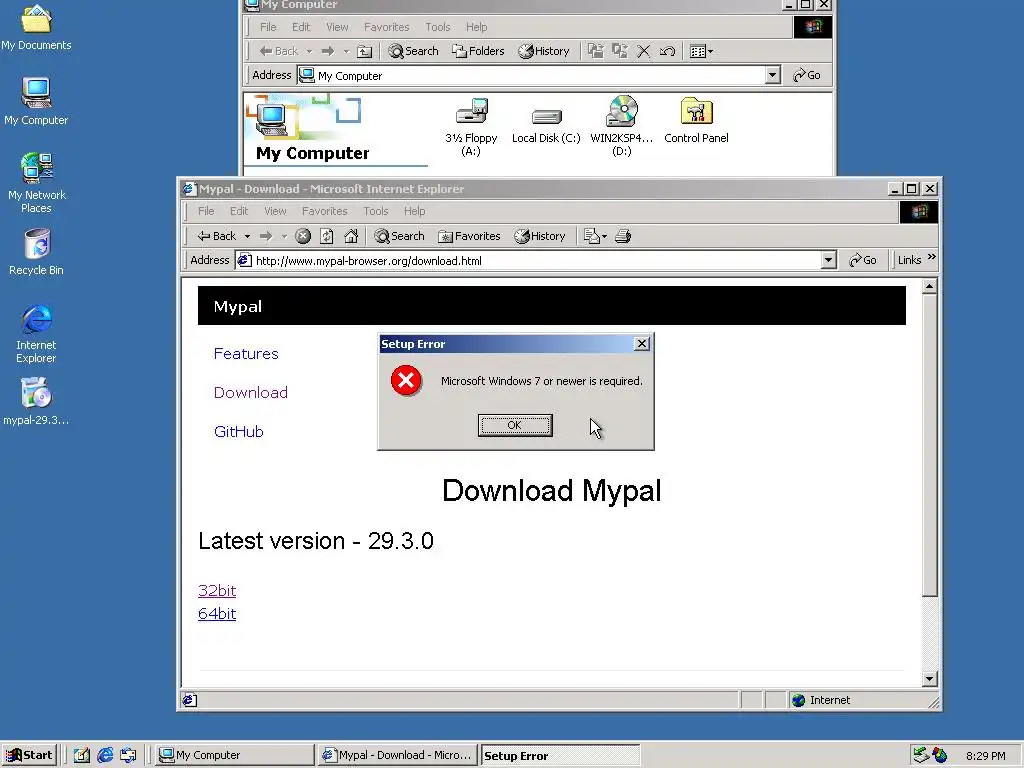The image size is (1024, 768).
Task: Click Back button in Internet Explorer
Action: pos(217,236)
